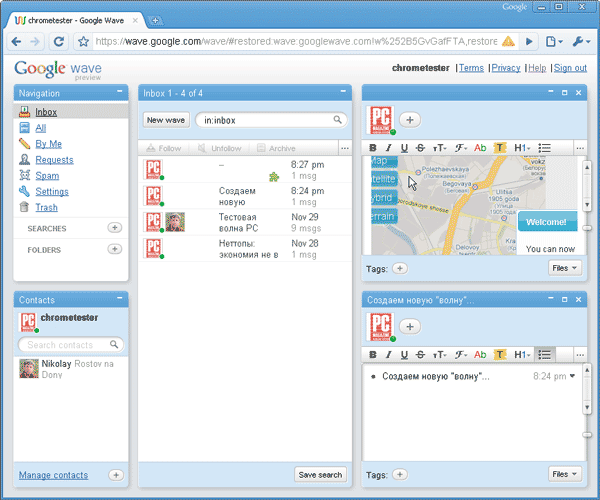
Task: Maximize the map wave panel
Action: coord(564,93)
